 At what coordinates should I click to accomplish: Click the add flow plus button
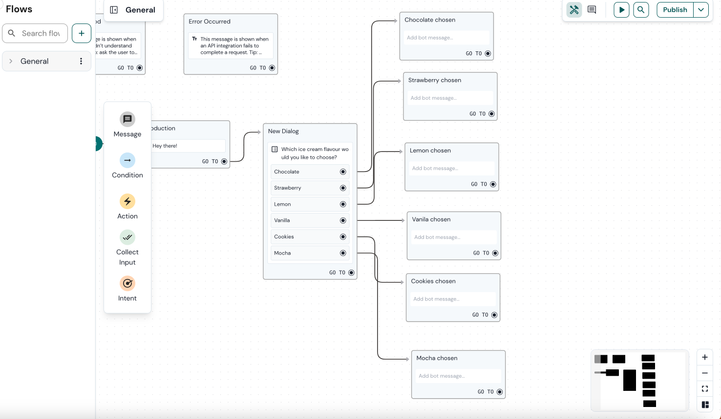click(x=81, y=33)
